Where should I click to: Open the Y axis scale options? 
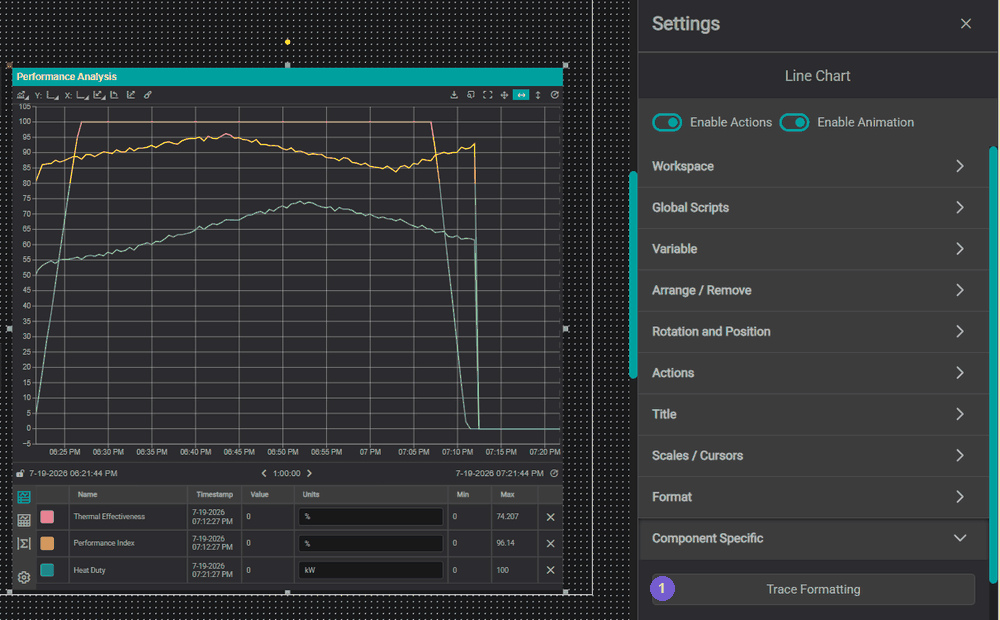tap(52, 95)
